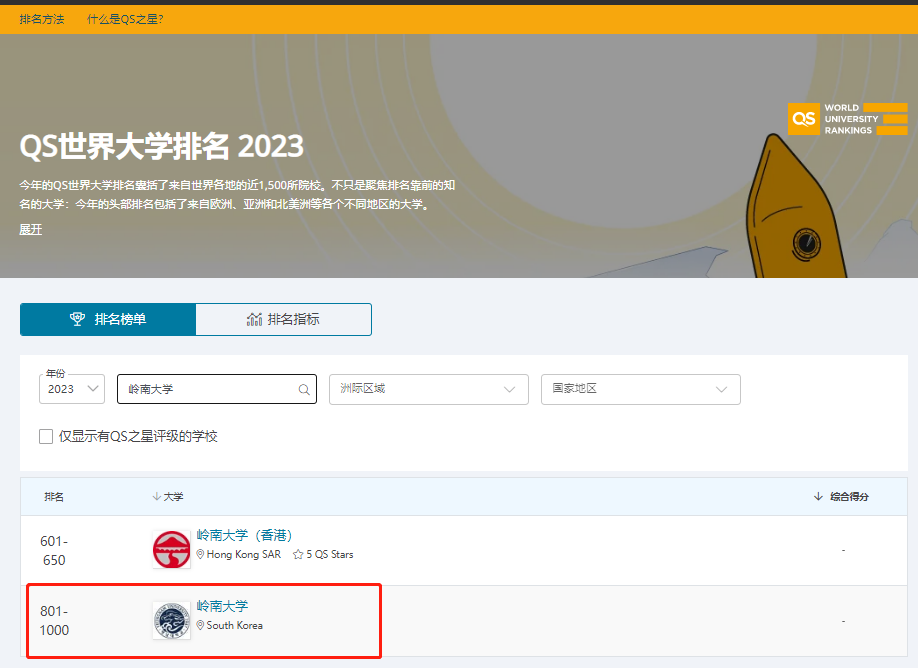Expand the description with 展开
This screenshot has height=668, width=918.
30,229
